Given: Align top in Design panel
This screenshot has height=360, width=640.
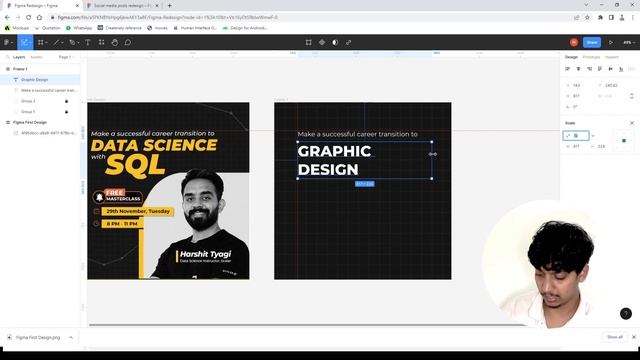Looking at the screenshot, I should pyautogui.click(x=600, y=69).
